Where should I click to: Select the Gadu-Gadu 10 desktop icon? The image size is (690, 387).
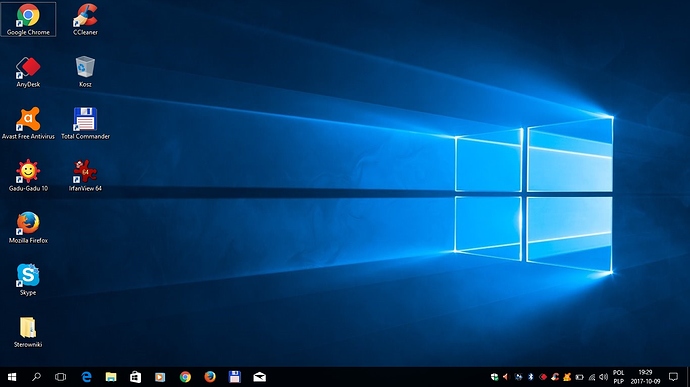[28, 176]
